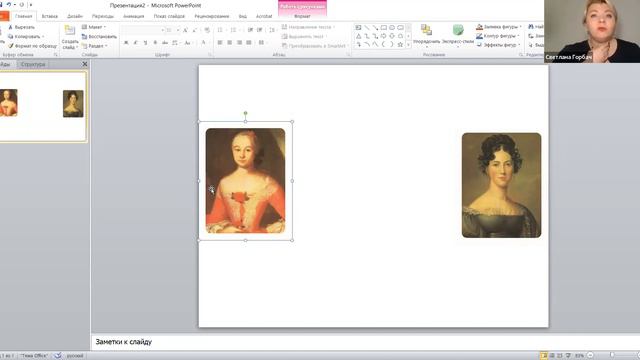Image resolution: width=640 pixels, height=360 pixels.
Task: Justify text in the paragraph group
Action: [249, 42]
